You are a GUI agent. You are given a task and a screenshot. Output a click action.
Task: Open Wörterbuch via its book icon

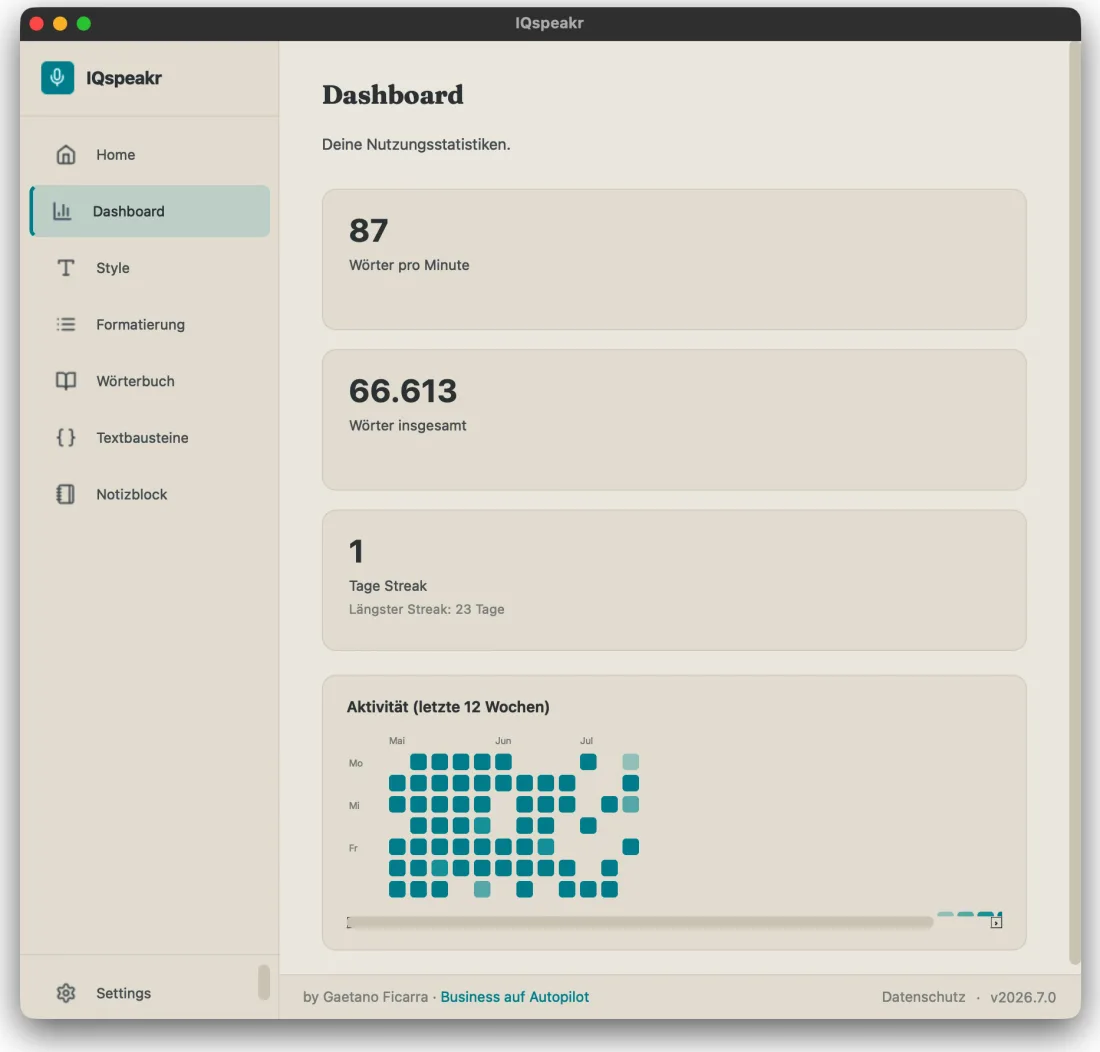(x=66, y=381)
